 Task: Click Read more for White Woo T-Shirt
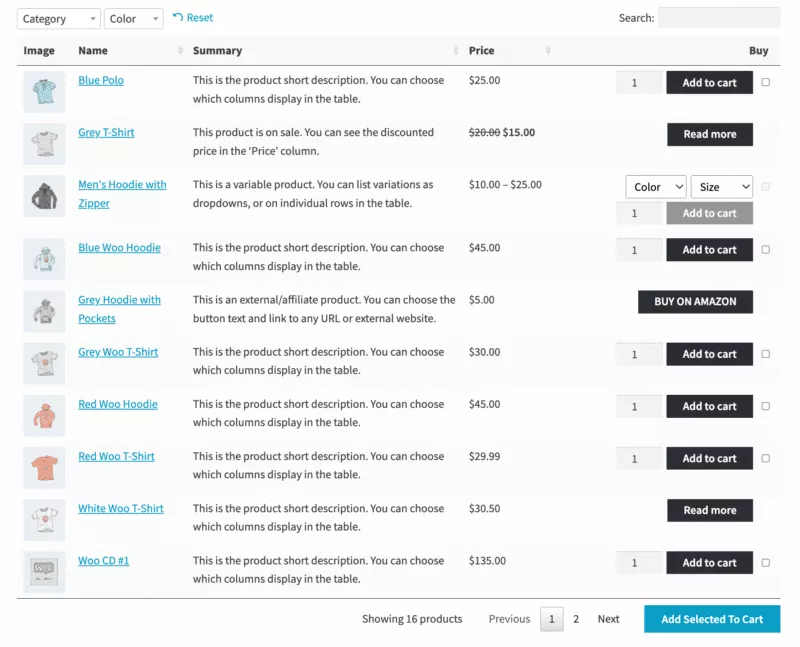click(710, 510)
